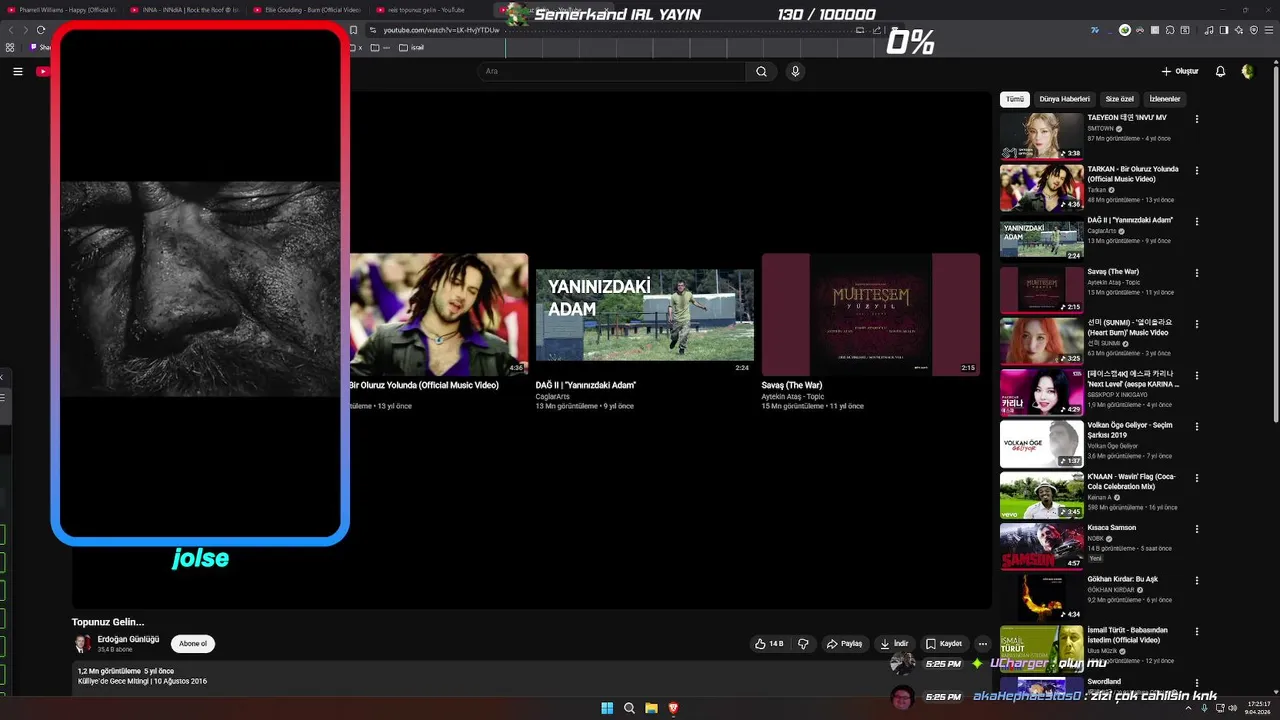1280x720 pixels.
Task: Click the İndir download button
Action: coord(894,644)
